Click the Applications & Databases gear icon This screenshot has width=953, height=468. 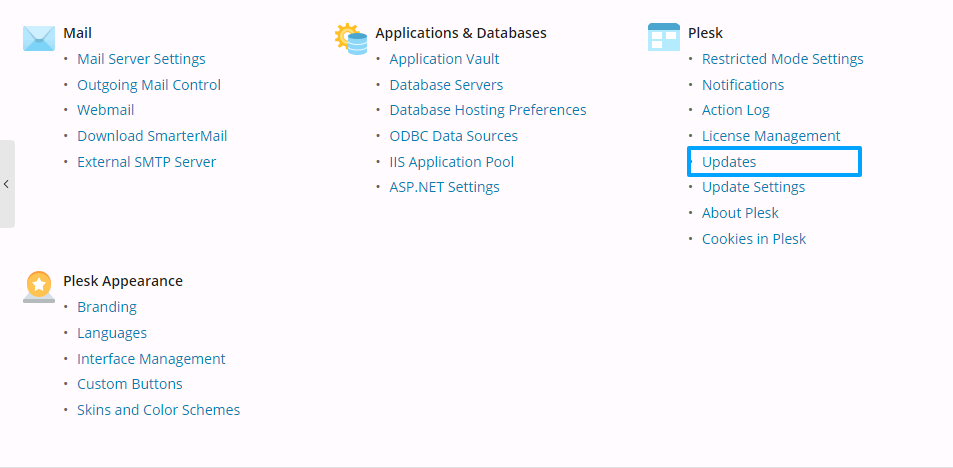[351, 39]
